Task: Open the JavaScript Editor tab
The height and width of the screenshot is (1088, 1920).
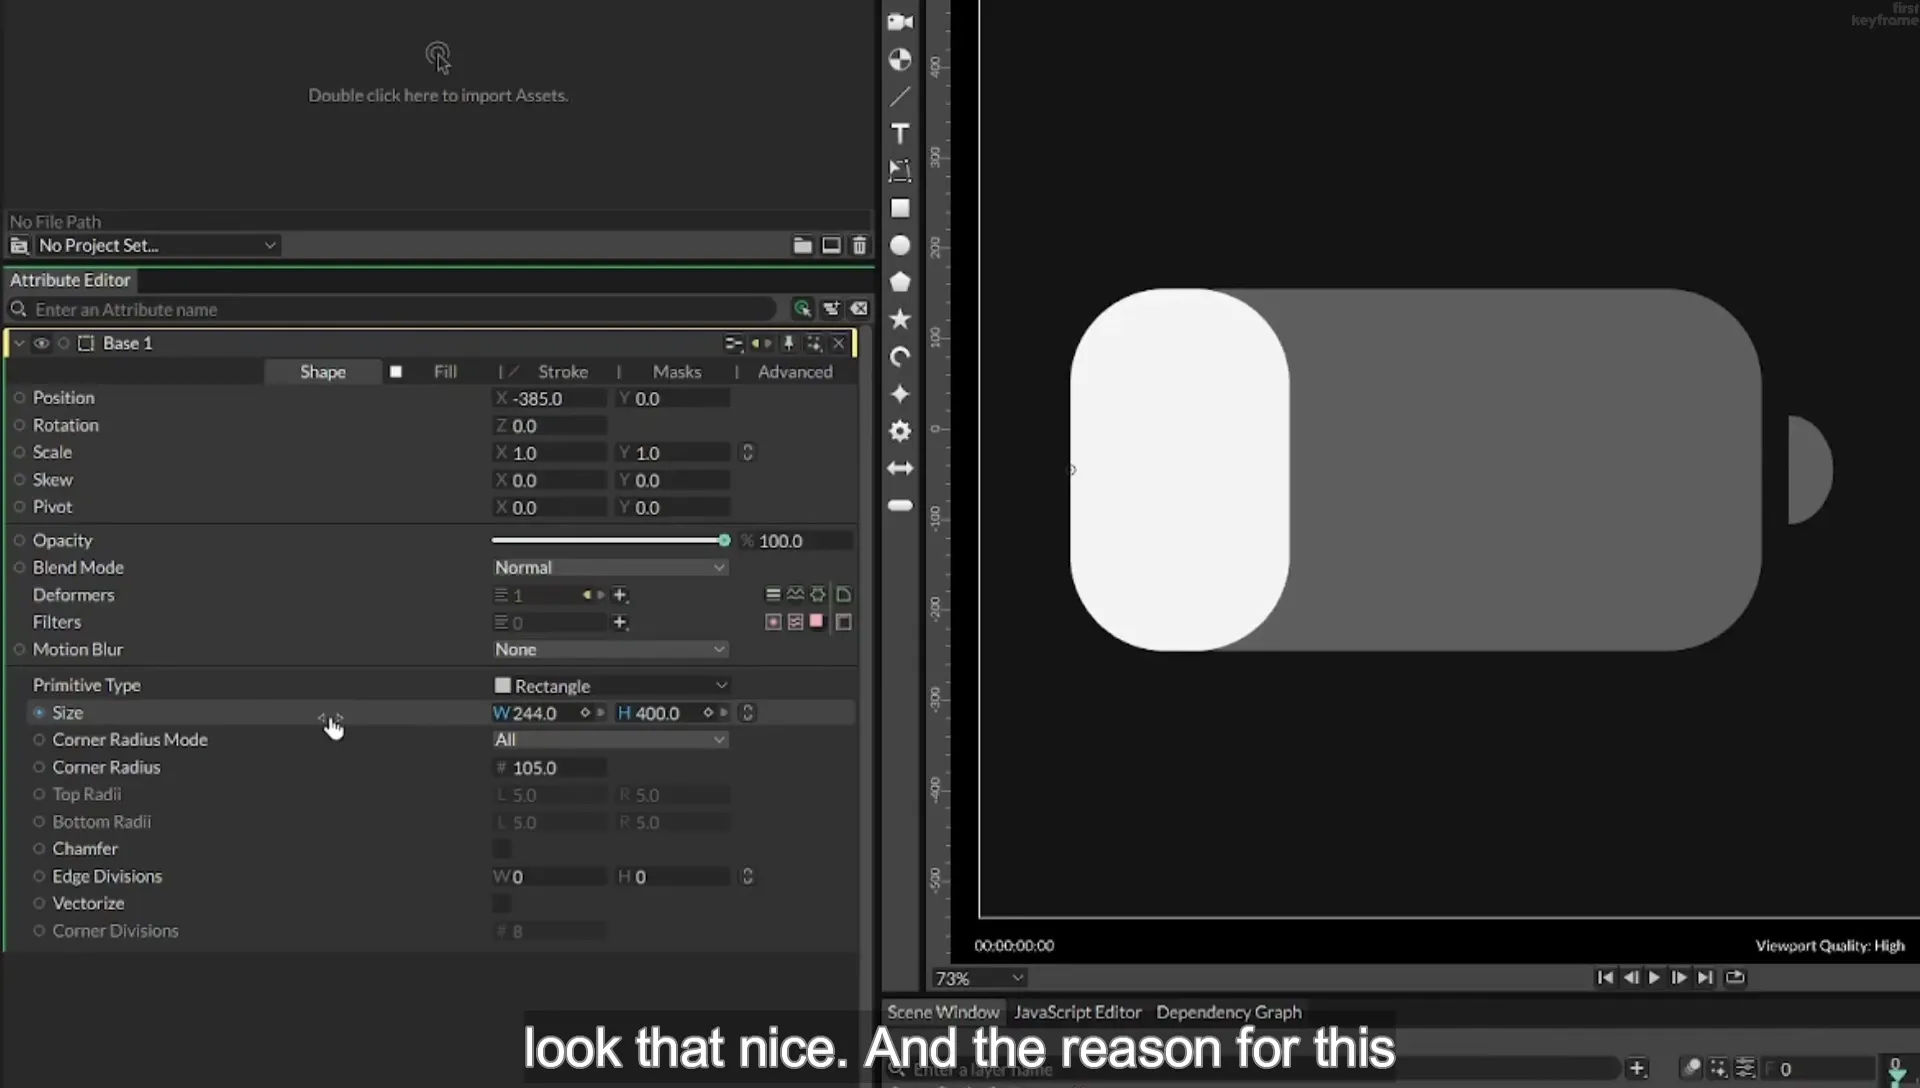Action: (x=1077, y=1012)
